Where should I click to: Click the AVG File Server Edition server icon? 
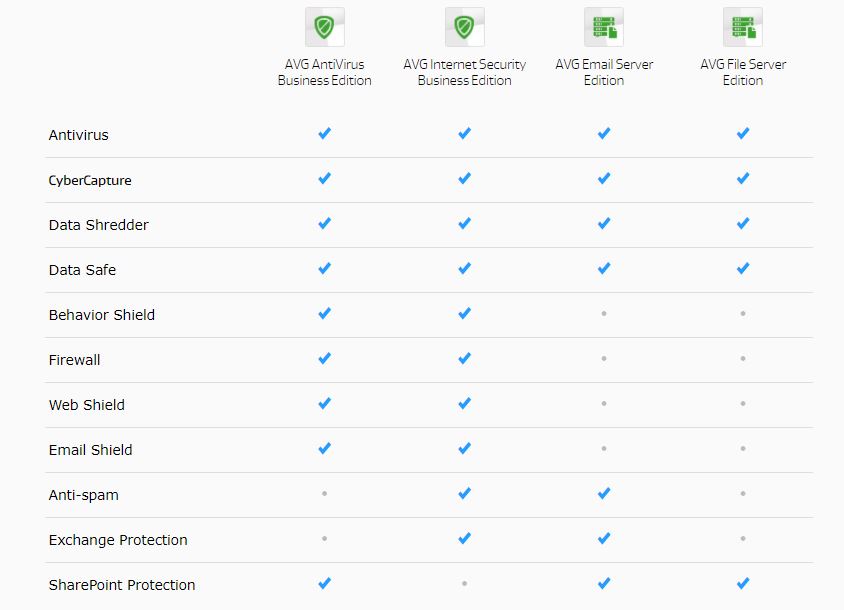[x=743, y=27]
